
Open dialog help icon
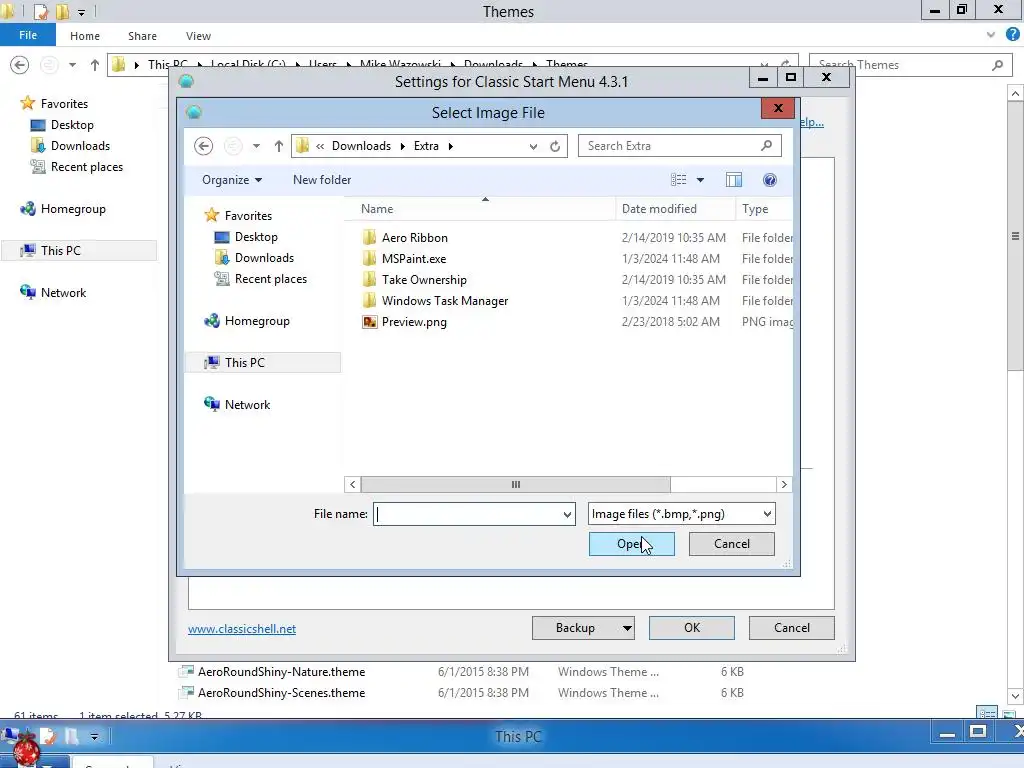pyautogui.click(x=770, y=180)
